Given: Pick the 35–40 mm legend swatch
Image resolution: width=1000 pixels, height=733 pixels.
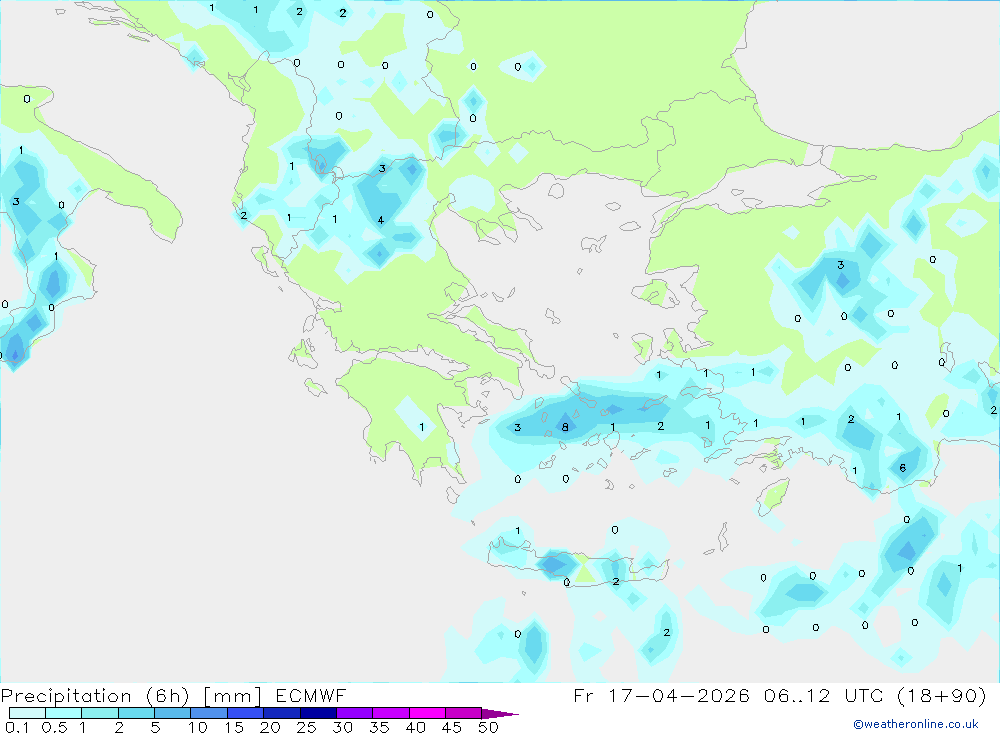Looking at the screenshot, I should tap(391, 713).
